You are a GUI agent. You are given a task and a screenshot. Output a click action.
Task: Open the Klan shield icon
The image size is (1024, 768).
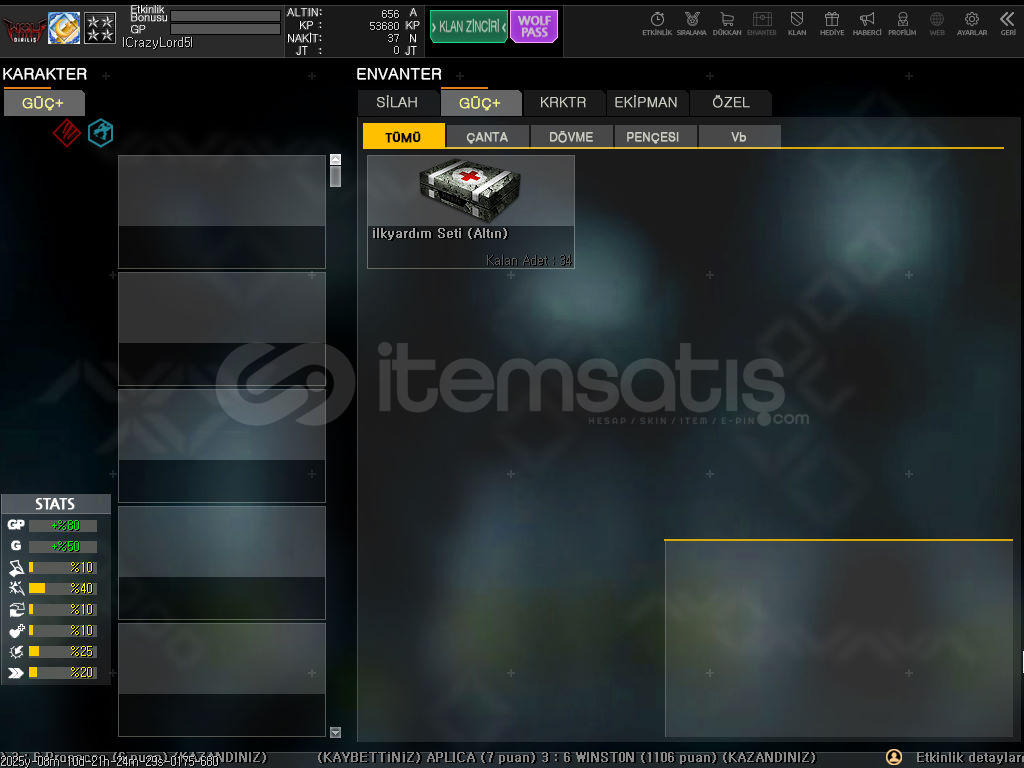point(797,22)
